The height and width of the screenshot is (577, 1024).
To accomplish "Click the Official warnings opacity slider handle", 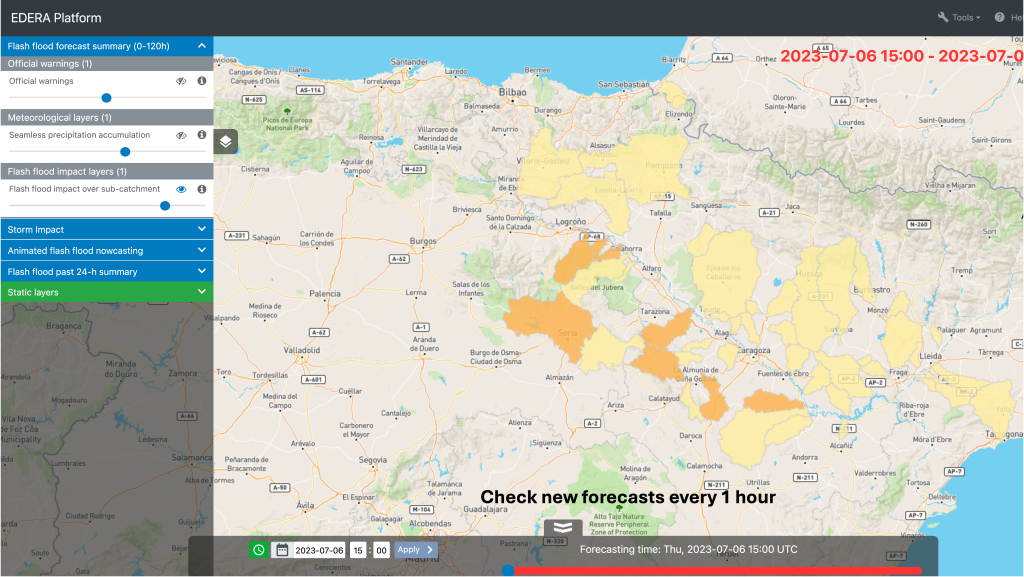I will click(x=106, y=98).
